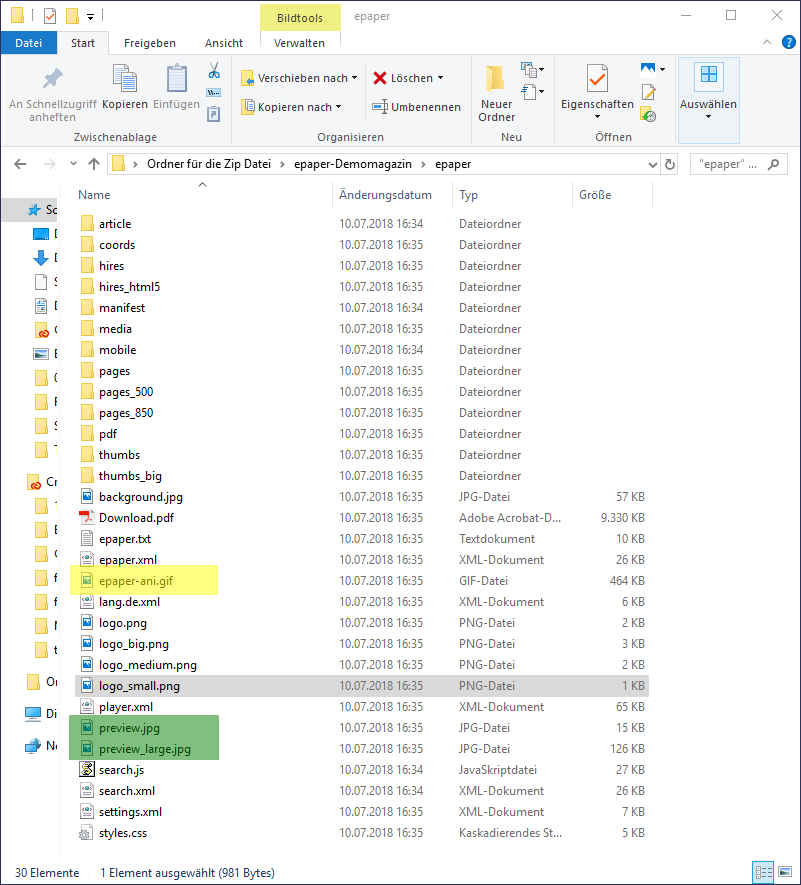
Task: Click the pin to Schnellzugriff icon
Action: click(52, 78)
